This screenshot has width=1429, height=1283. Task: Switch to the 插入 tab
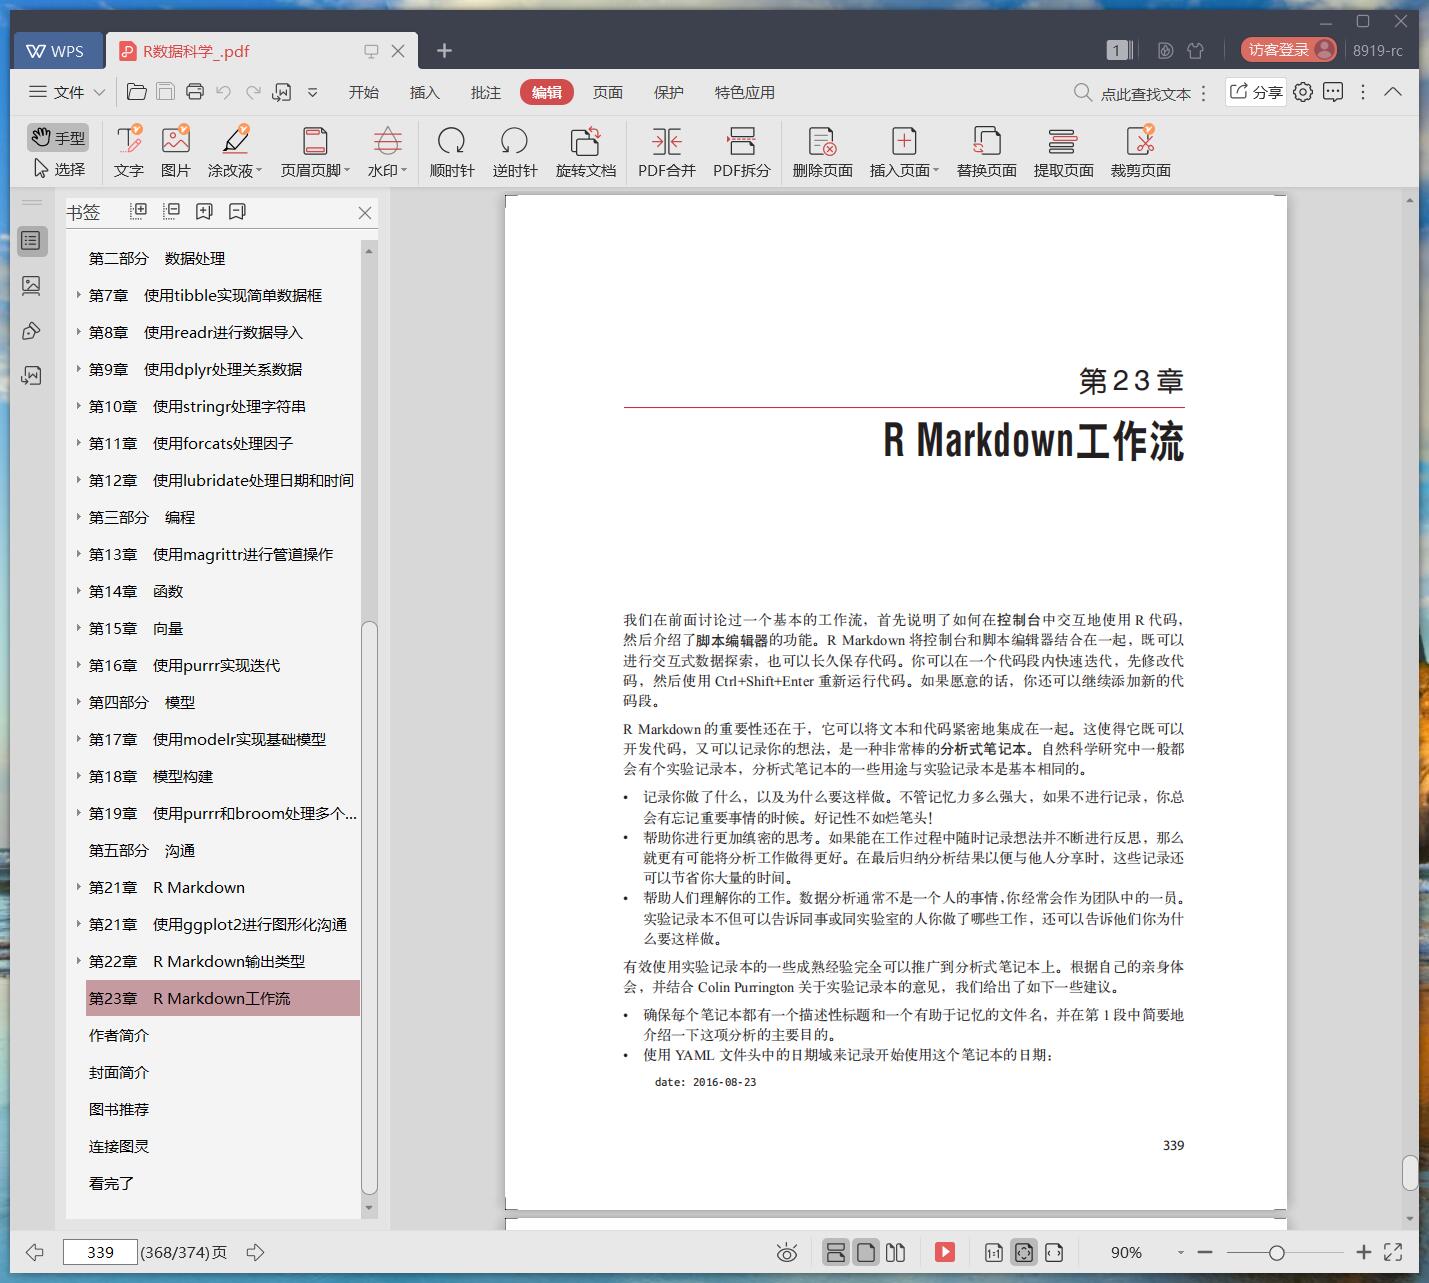[425, 92]
